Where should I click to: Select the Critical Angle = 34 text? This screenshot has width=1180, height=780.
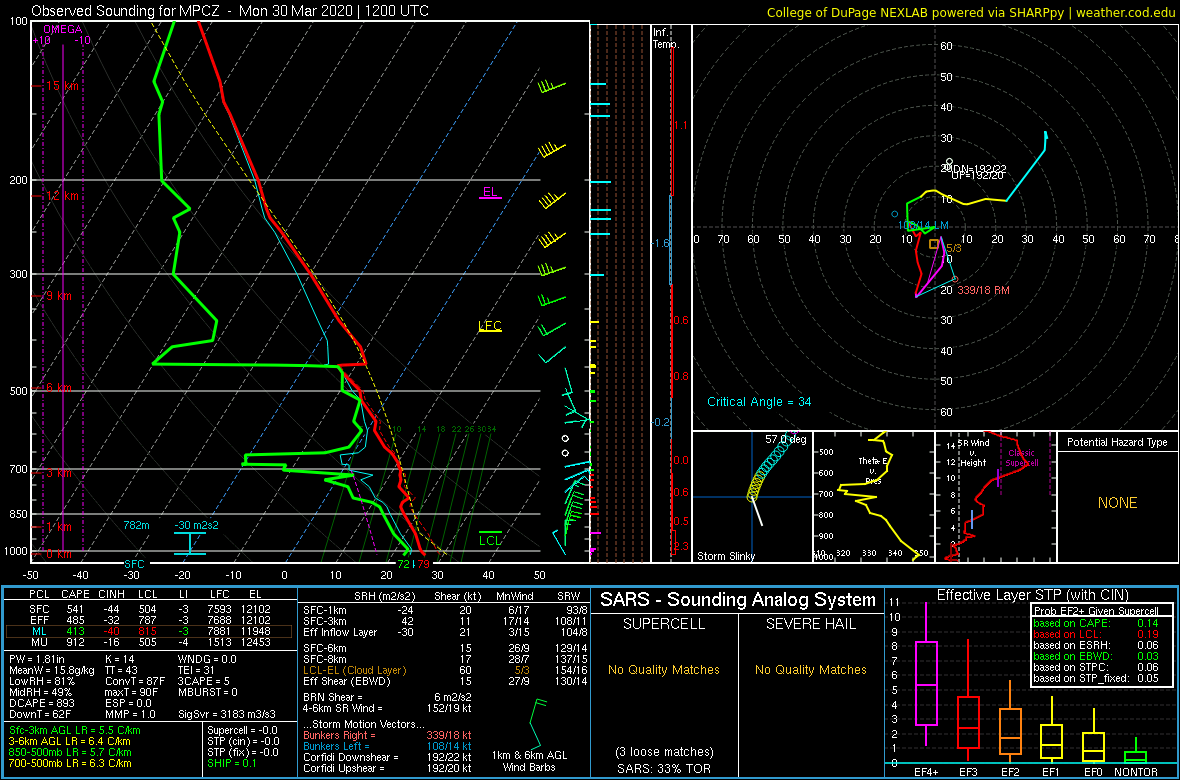point(759,402)
